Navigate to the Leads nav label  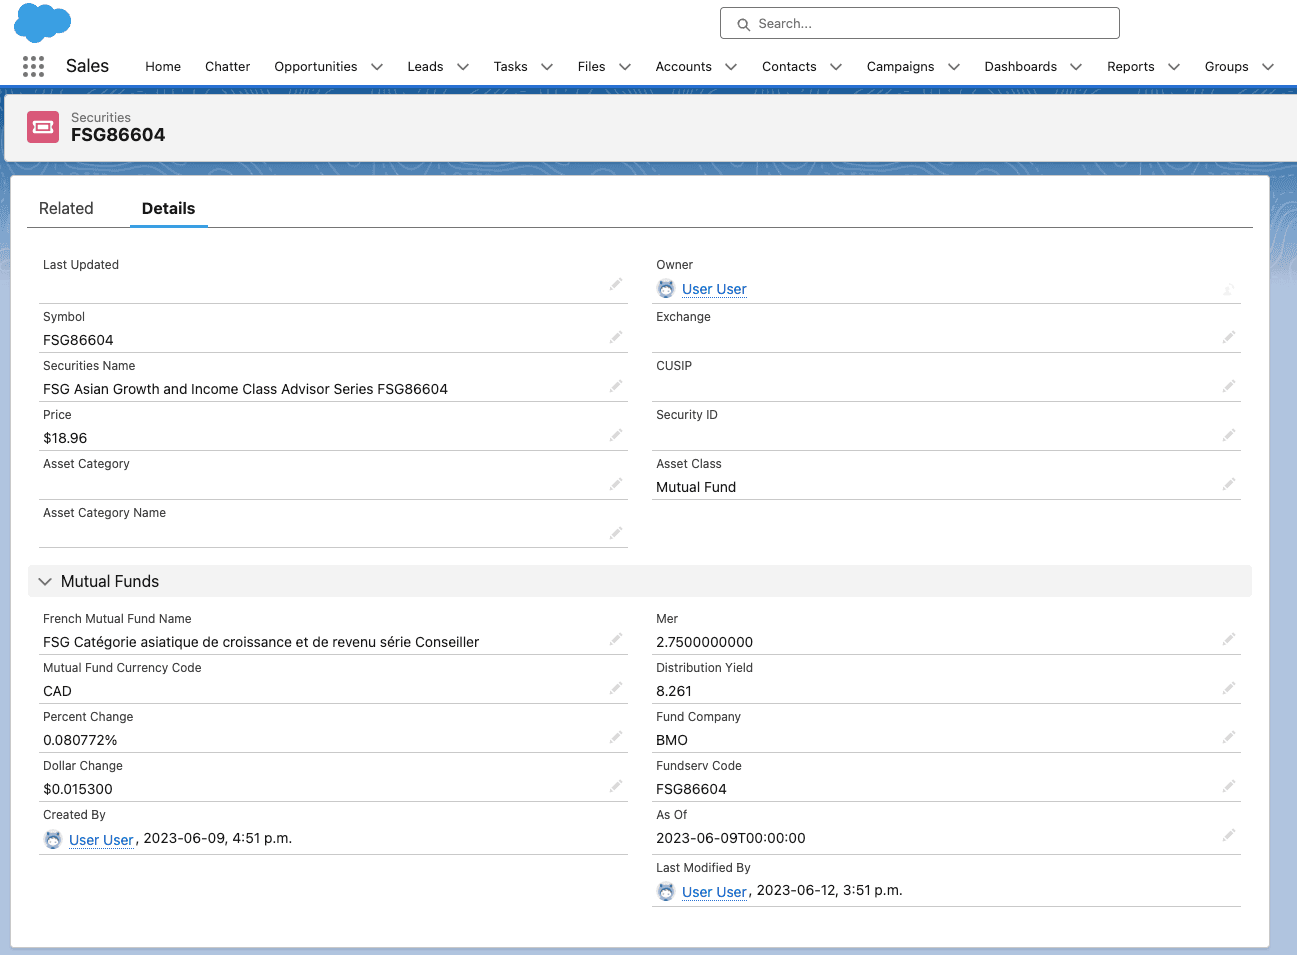[x=425, y=67]
